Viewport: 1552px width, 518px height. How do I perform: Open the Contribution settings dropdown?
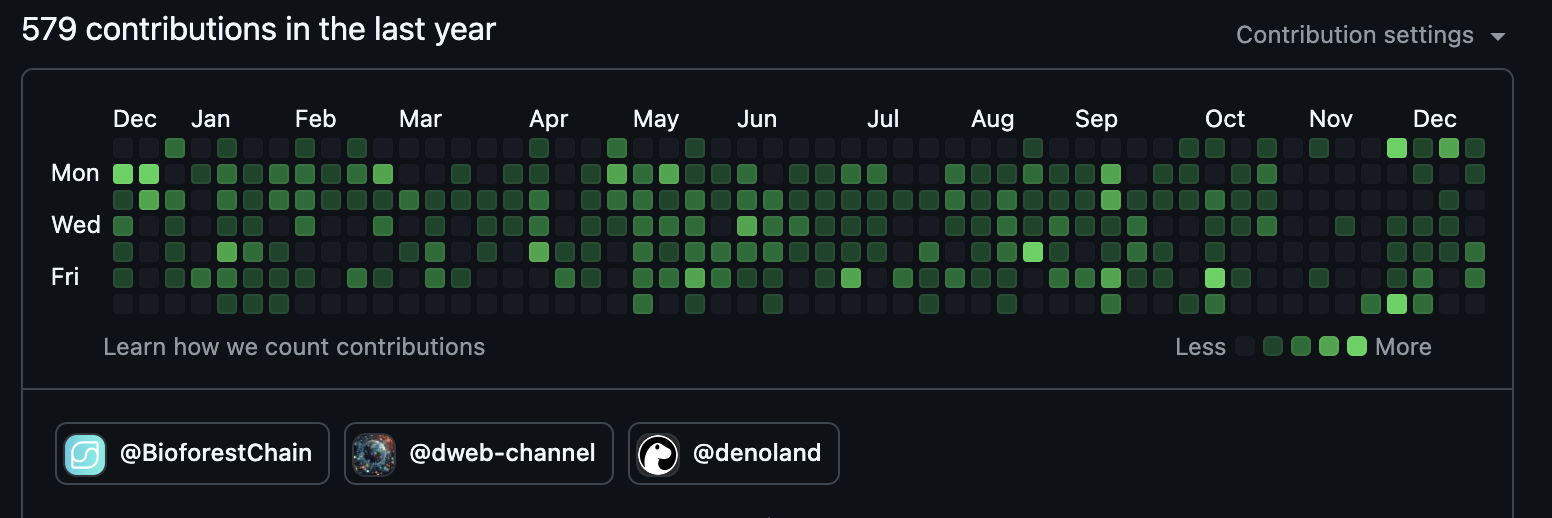click(1371, 35)
